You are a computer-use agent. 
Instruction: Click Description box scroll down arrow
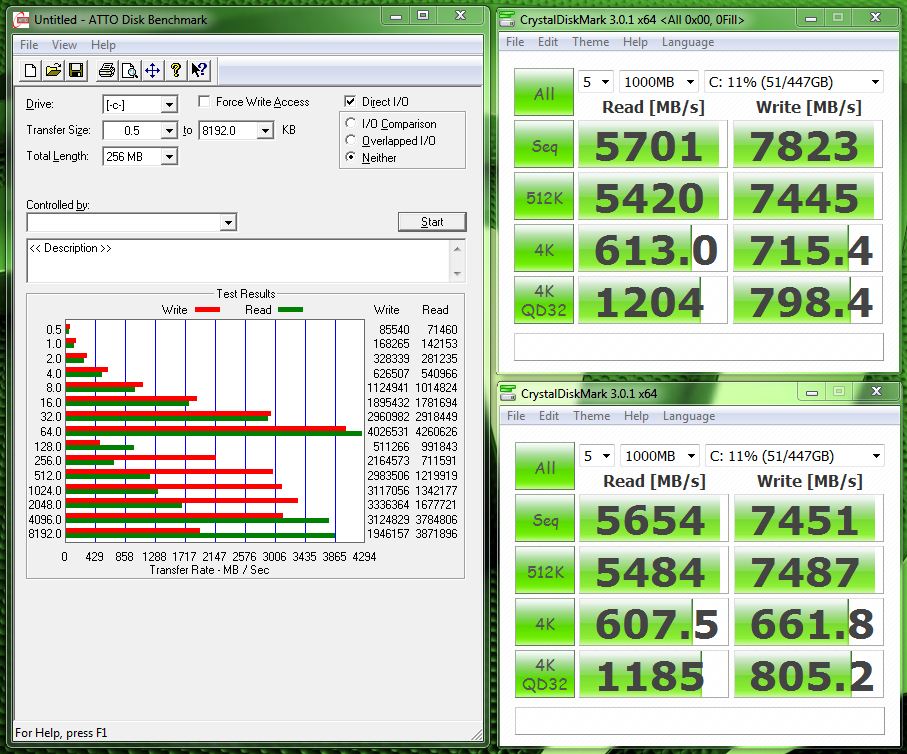tap(457, 273)
